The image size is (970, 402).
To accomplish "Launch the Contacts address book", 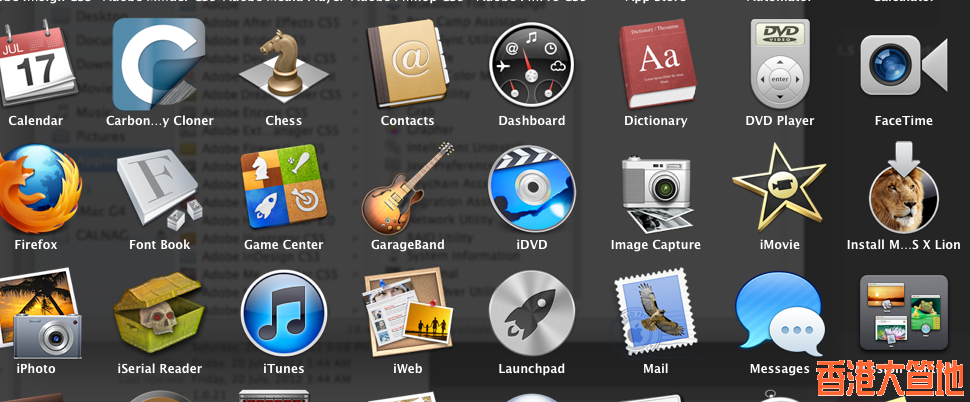I will pos(408,64).
